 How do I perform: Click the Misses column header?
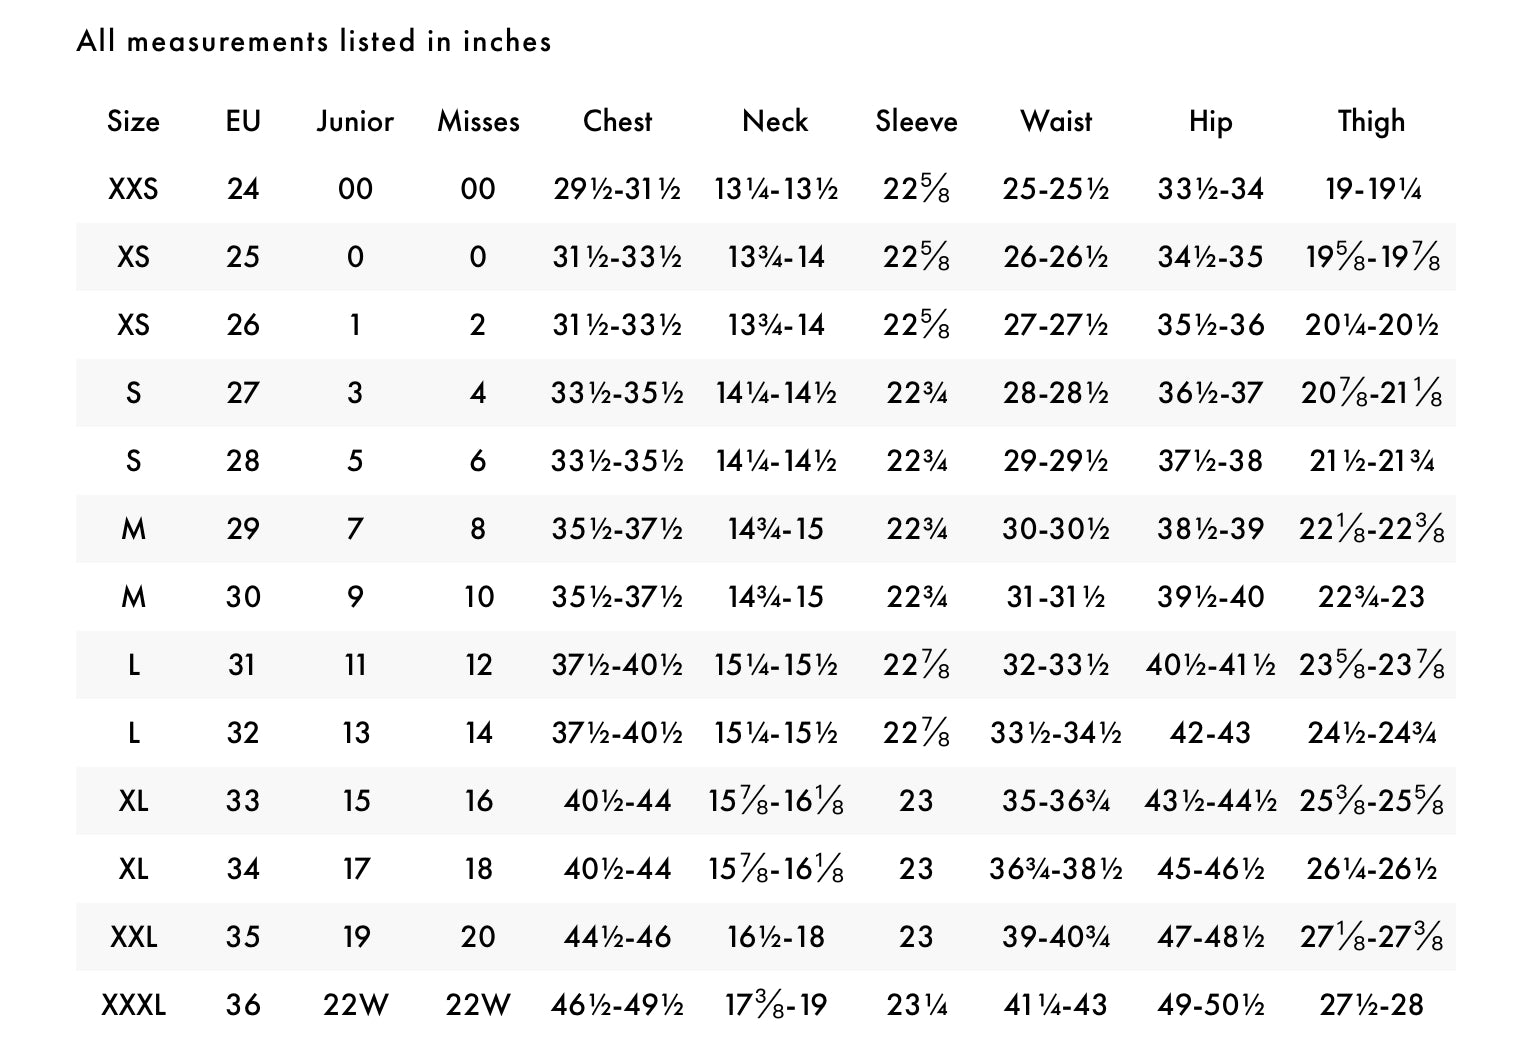[x=478, y=121]
